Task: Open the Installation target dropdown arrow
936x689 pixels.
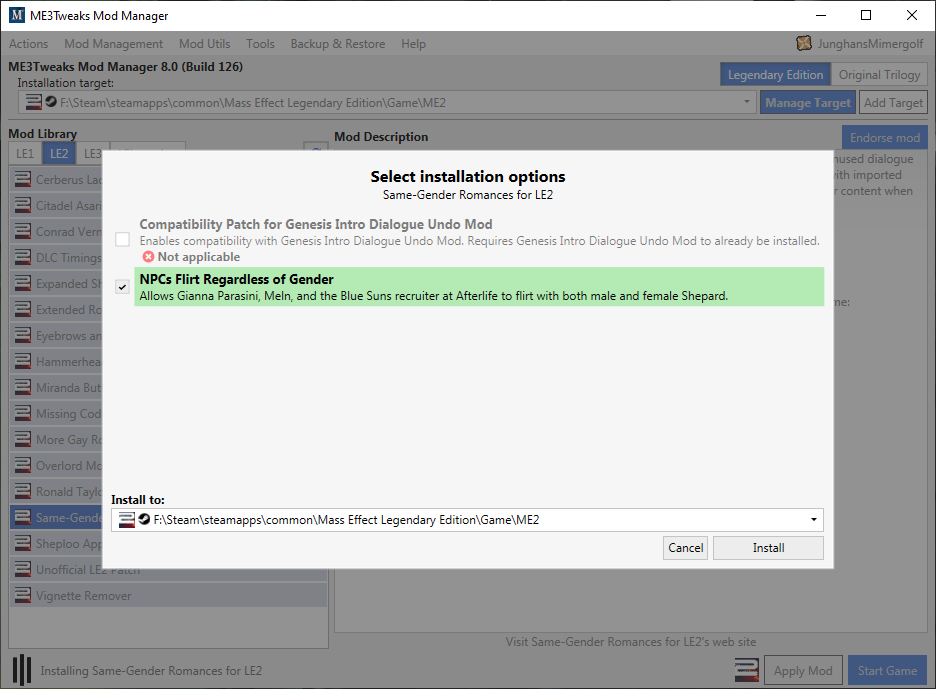Action: click(x=747, y=102)
